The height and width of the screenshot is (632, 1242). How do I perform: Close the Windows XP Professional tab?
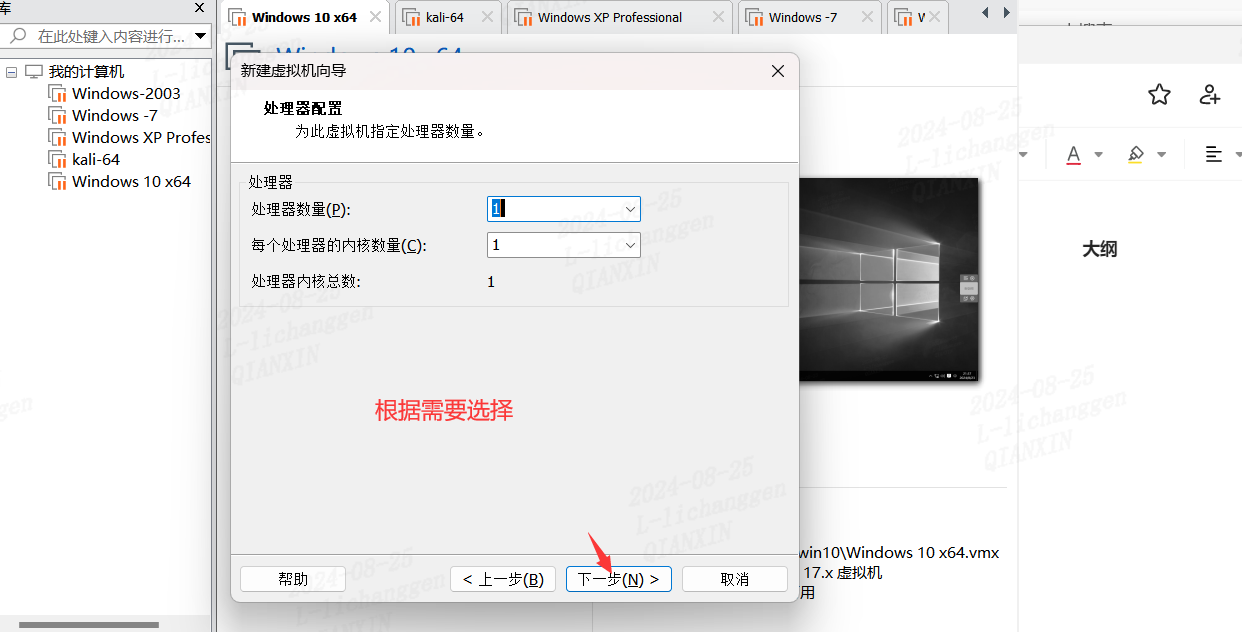point(719,17)
